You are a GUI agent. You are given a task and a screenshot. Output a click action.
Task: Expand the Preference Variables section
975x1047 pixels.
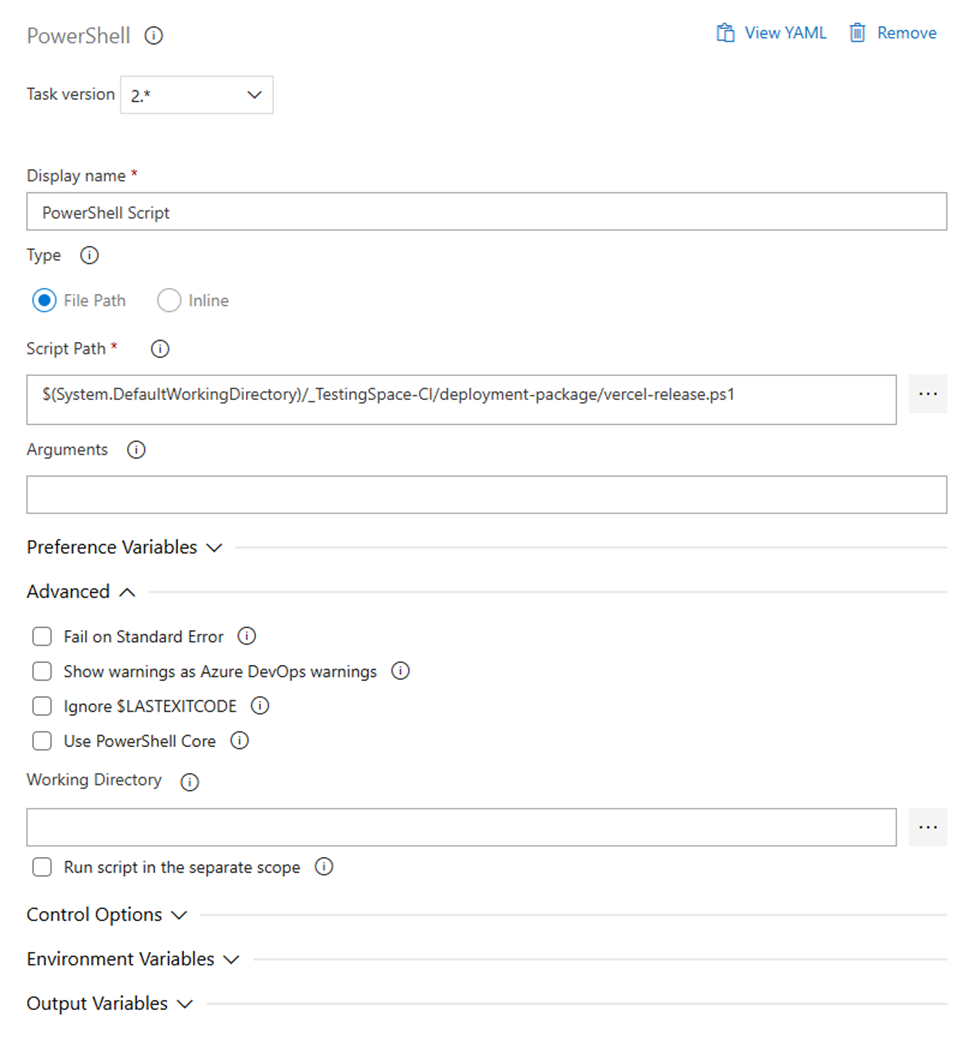point(124,548)
